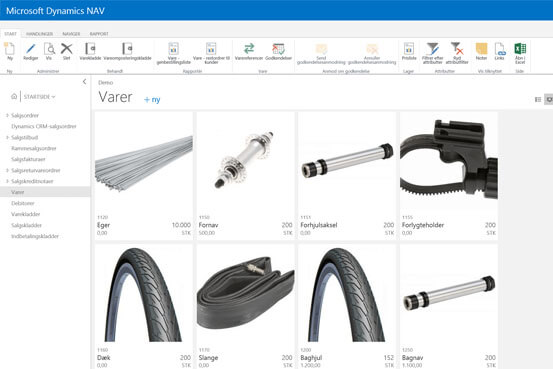Image resolution: width=553 pixels, height=369 pixels.
Task: Select the Fornav product tile
Action: pyautogui.click(x=245, y=176)
